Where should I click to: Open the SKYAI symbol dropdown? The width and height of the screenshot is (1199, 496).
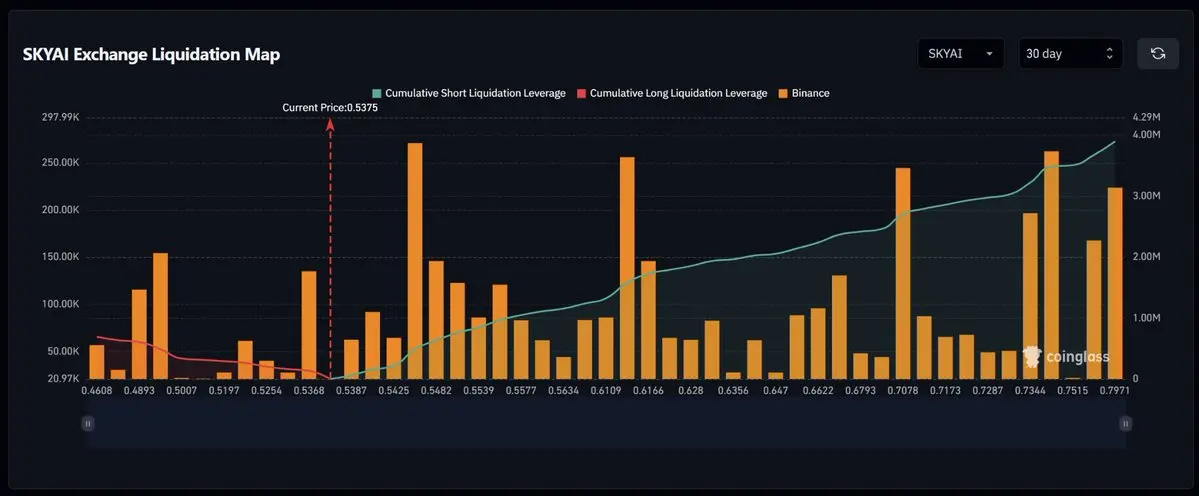tap(961, 53)
